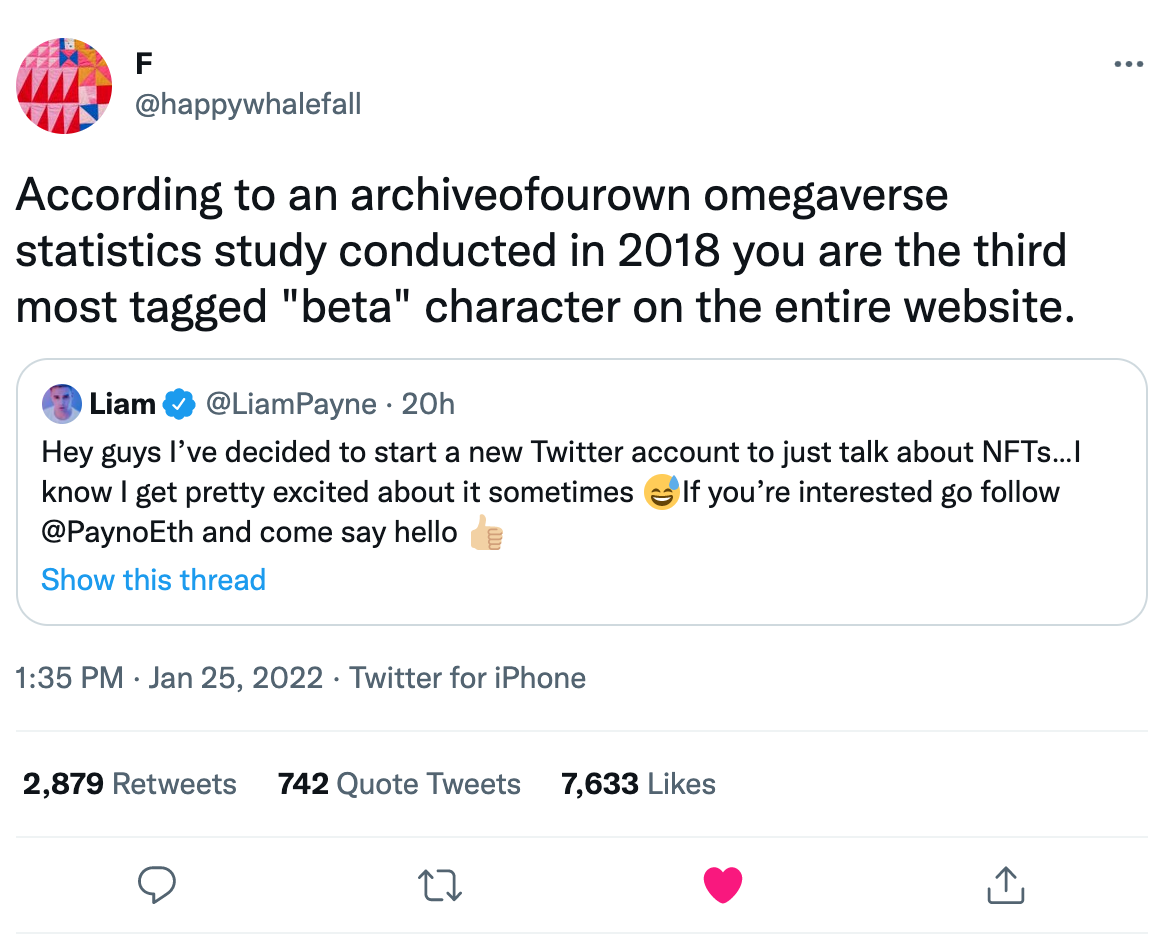Screen dimensions: 1168x940
Task: Open the @PaynoEth mention
Action: 110,531
